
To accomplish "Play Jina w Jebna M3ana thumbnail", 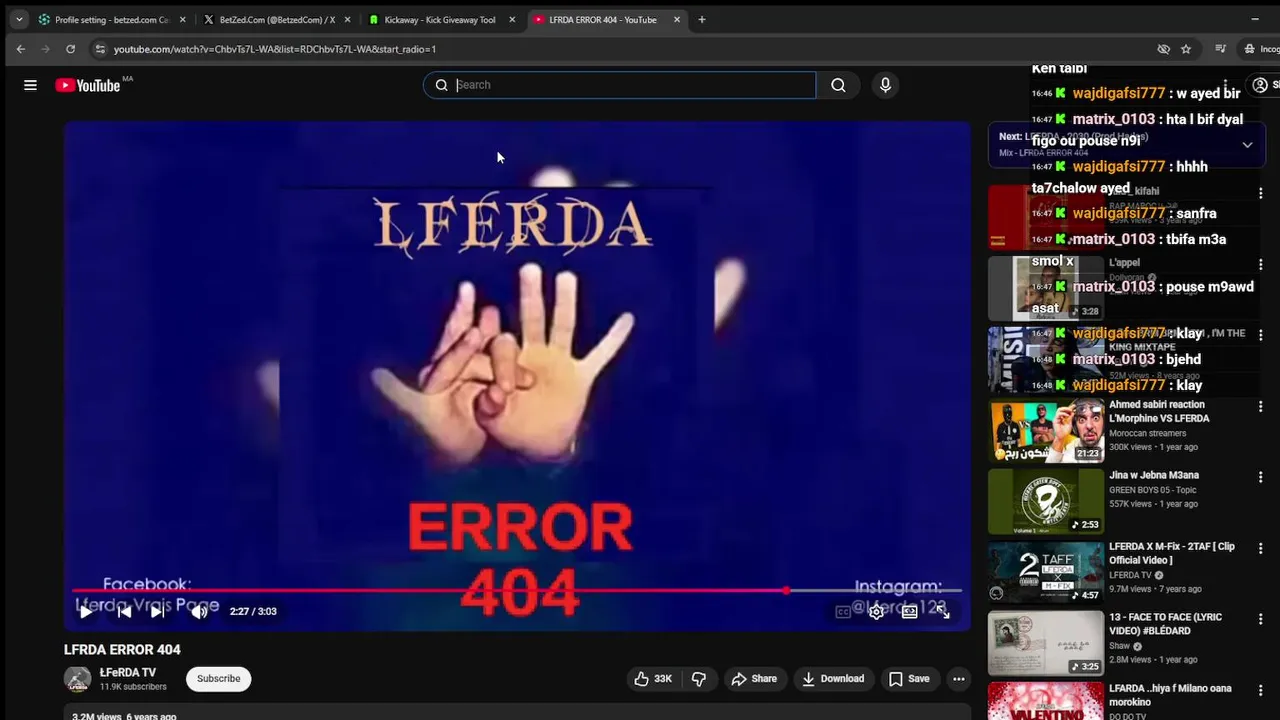I will coord(1046,502).
